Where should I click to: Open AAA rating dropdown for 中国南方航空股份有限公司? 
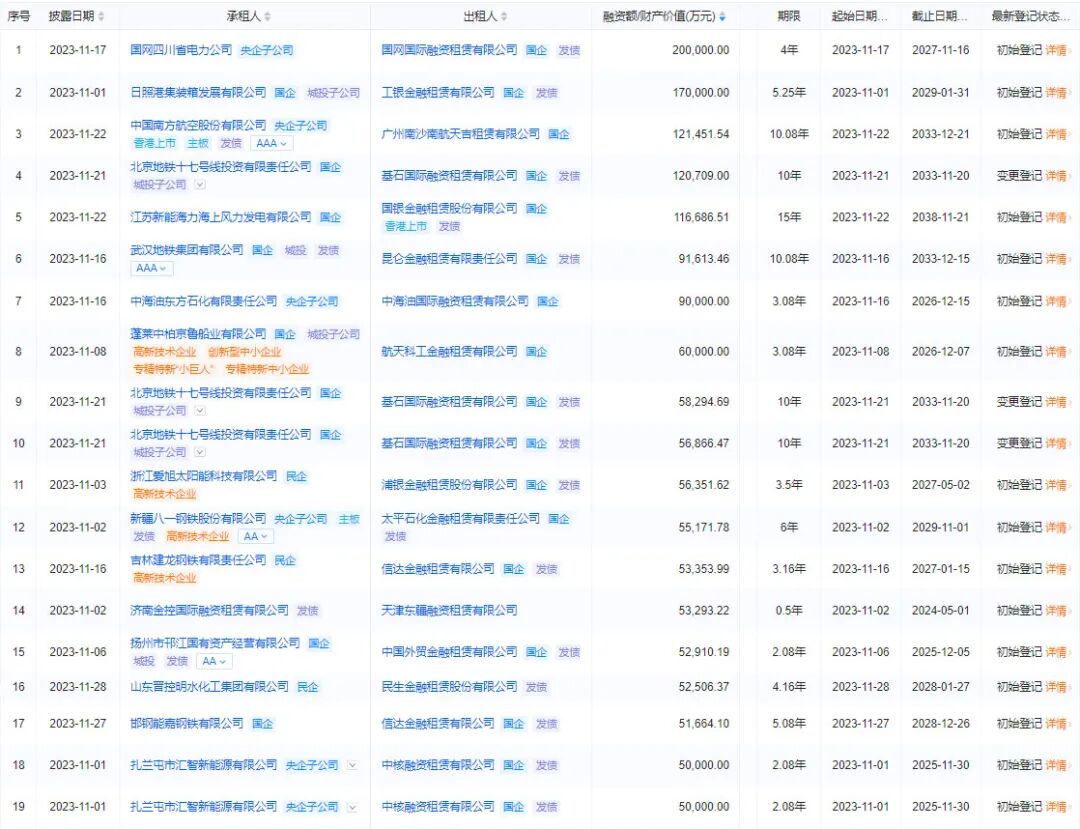click(271, 143)
